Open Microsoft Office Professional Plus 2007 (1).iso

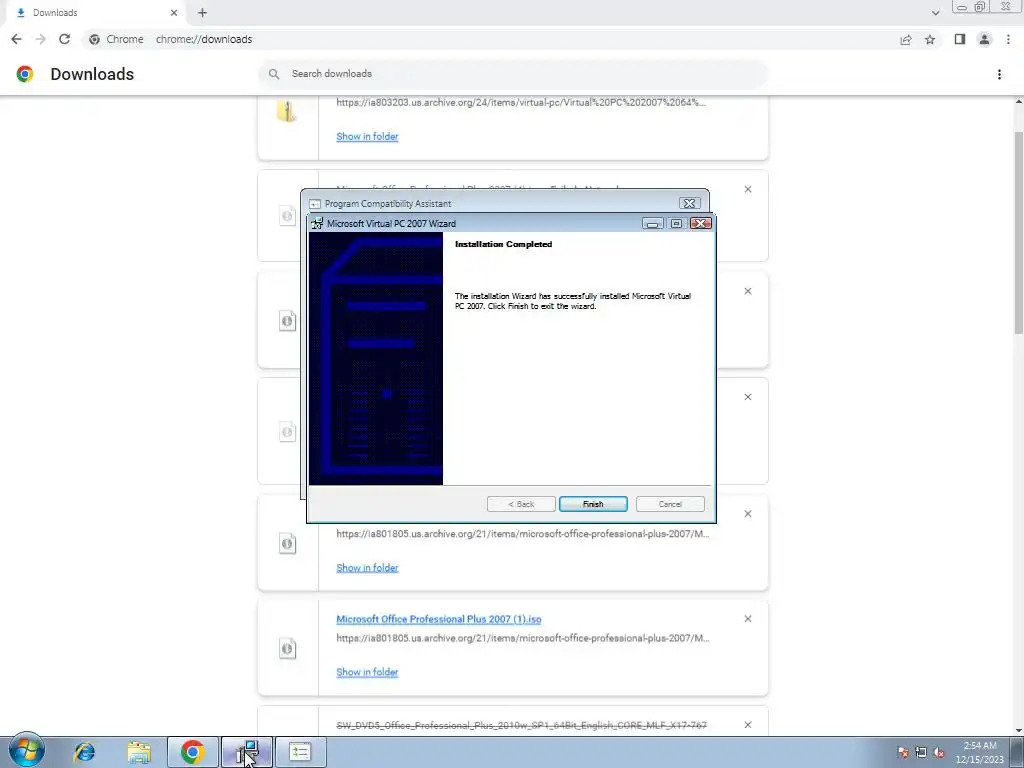(439, 619)
